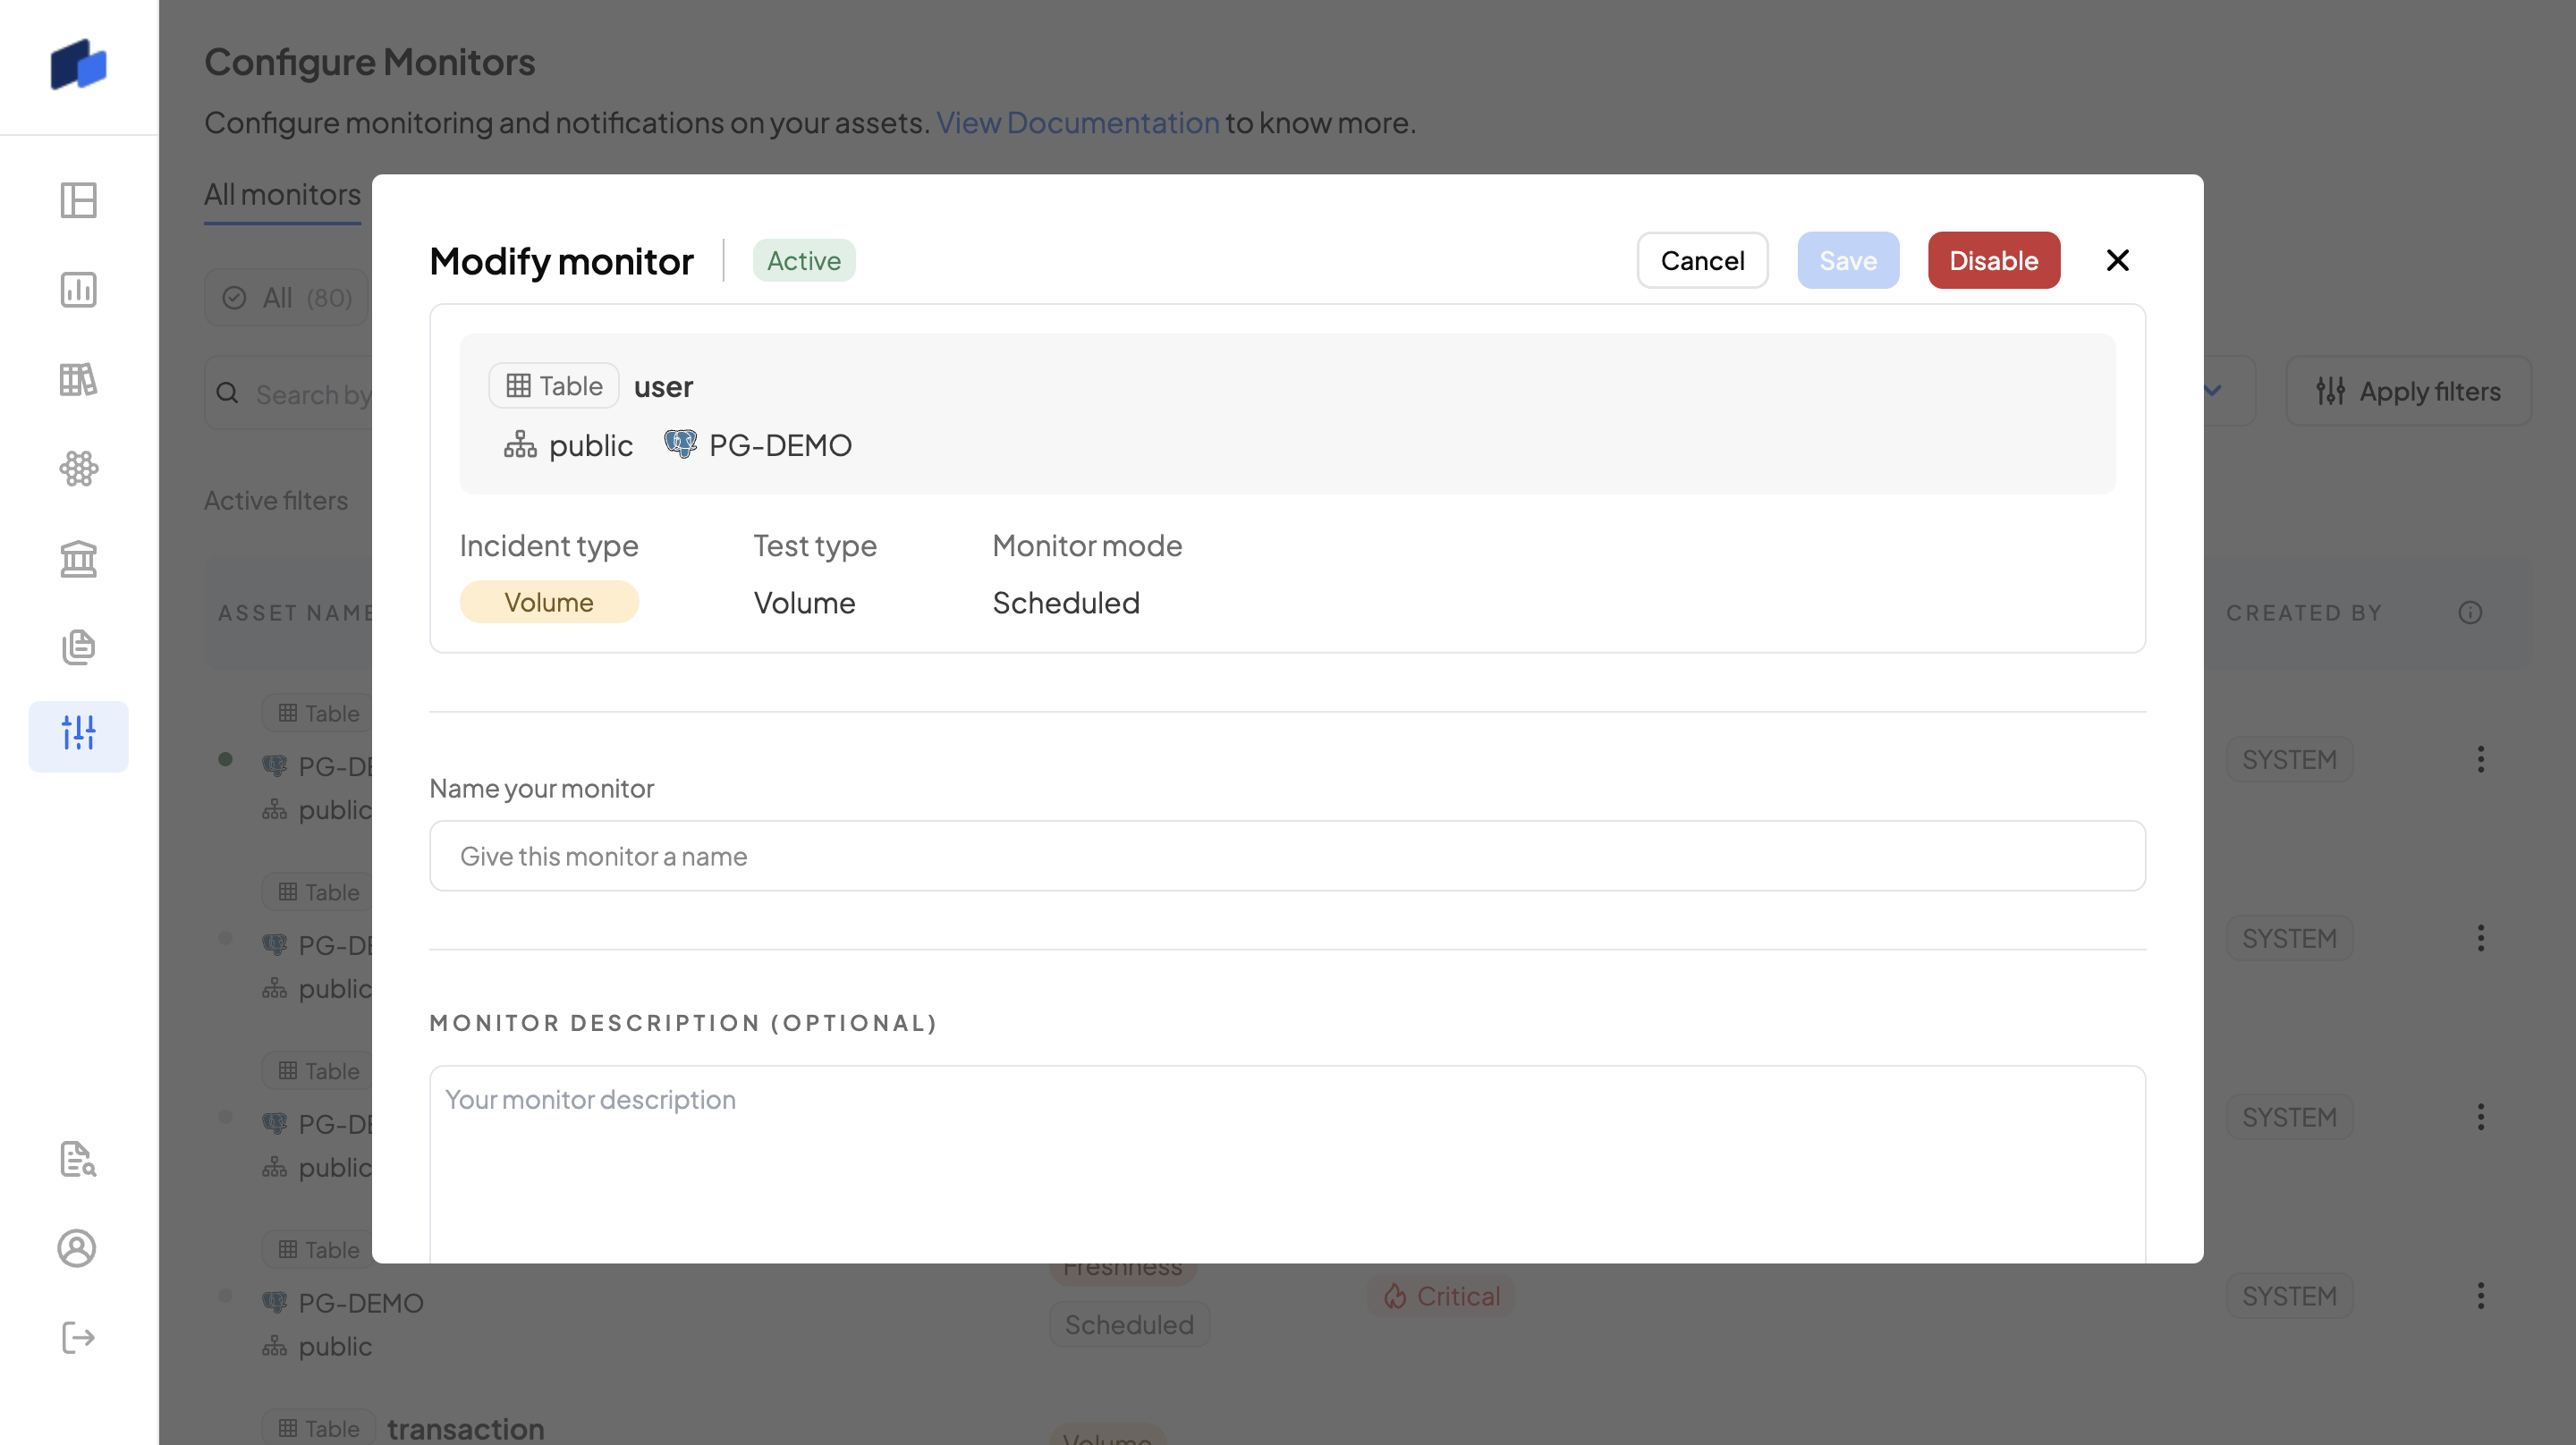Screen dimensions: 2576x1445
Task: Open the three-dot menu for first monitor row
Action: 2480,760
